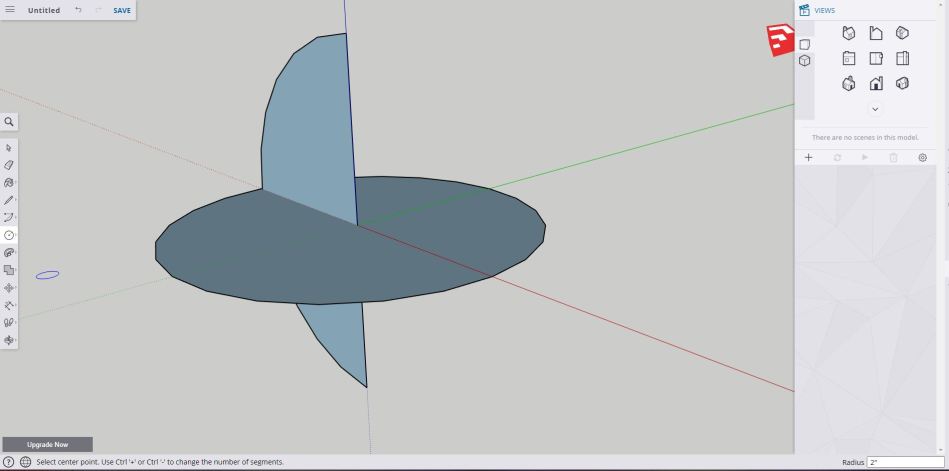Viewport: 949px width, 471px height.
Task: Click the Radius measurement input field
Action: click(x=905, y=462)
